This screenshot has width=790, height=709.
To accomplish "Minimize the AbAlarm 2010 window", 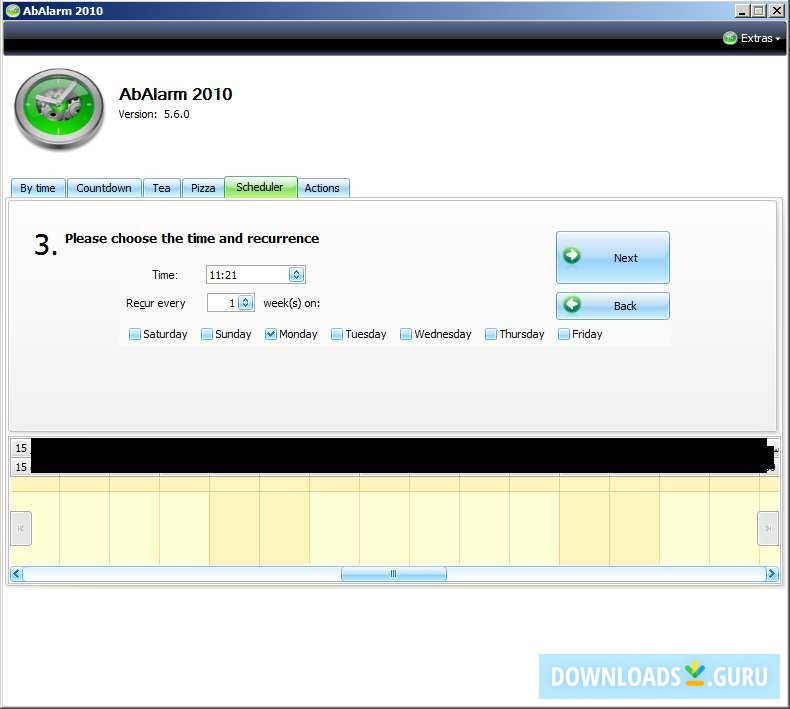I will pos(741,11).
